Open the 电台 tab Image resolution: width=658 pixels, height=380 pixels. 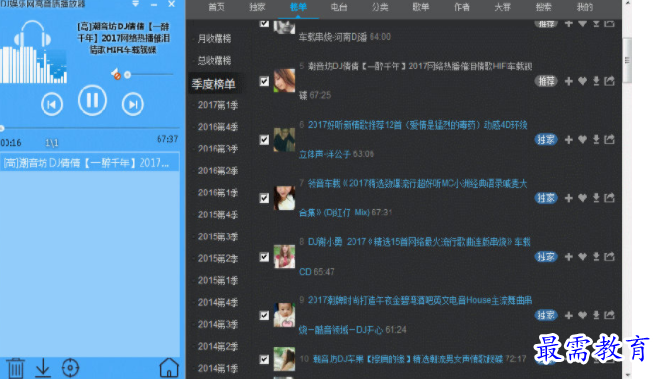tap(339, 7)
